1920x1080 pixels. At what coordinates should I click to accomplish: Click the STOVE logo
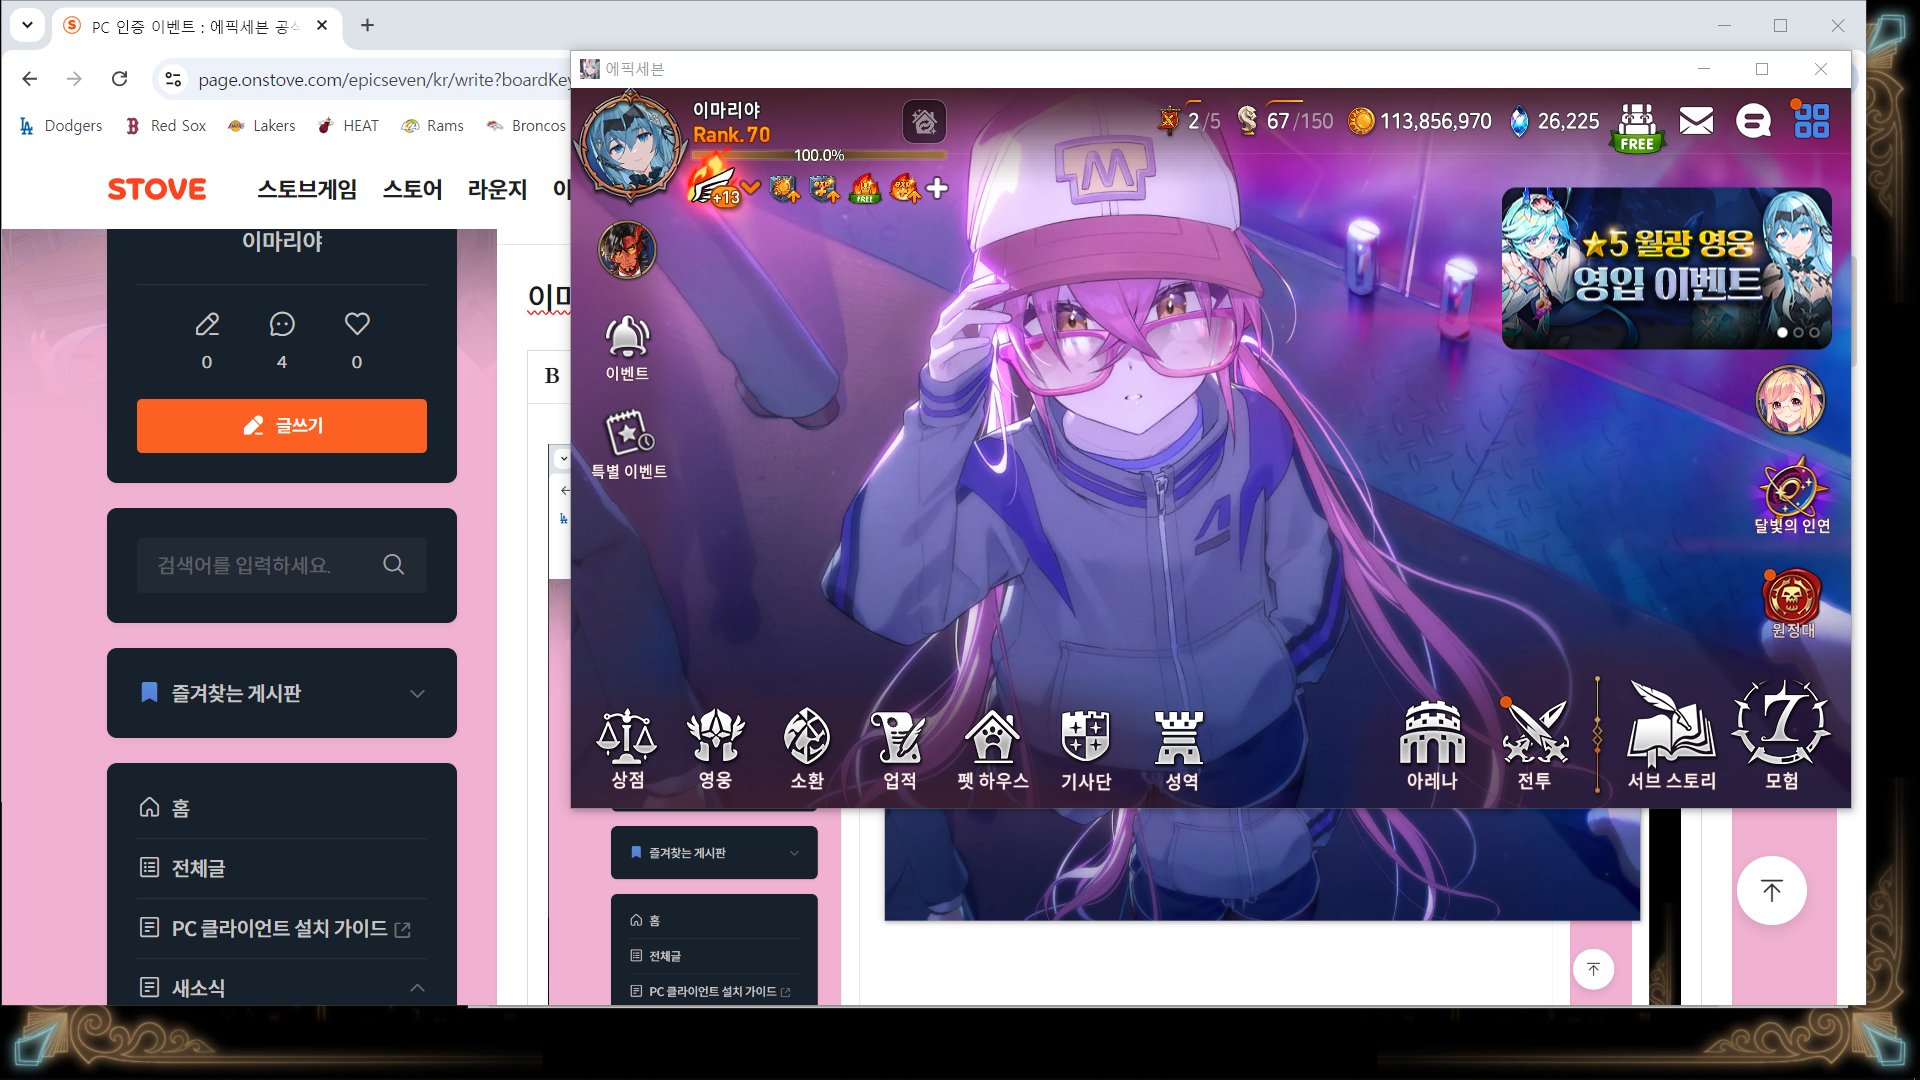pyautogui.click(x=157, y=189)
